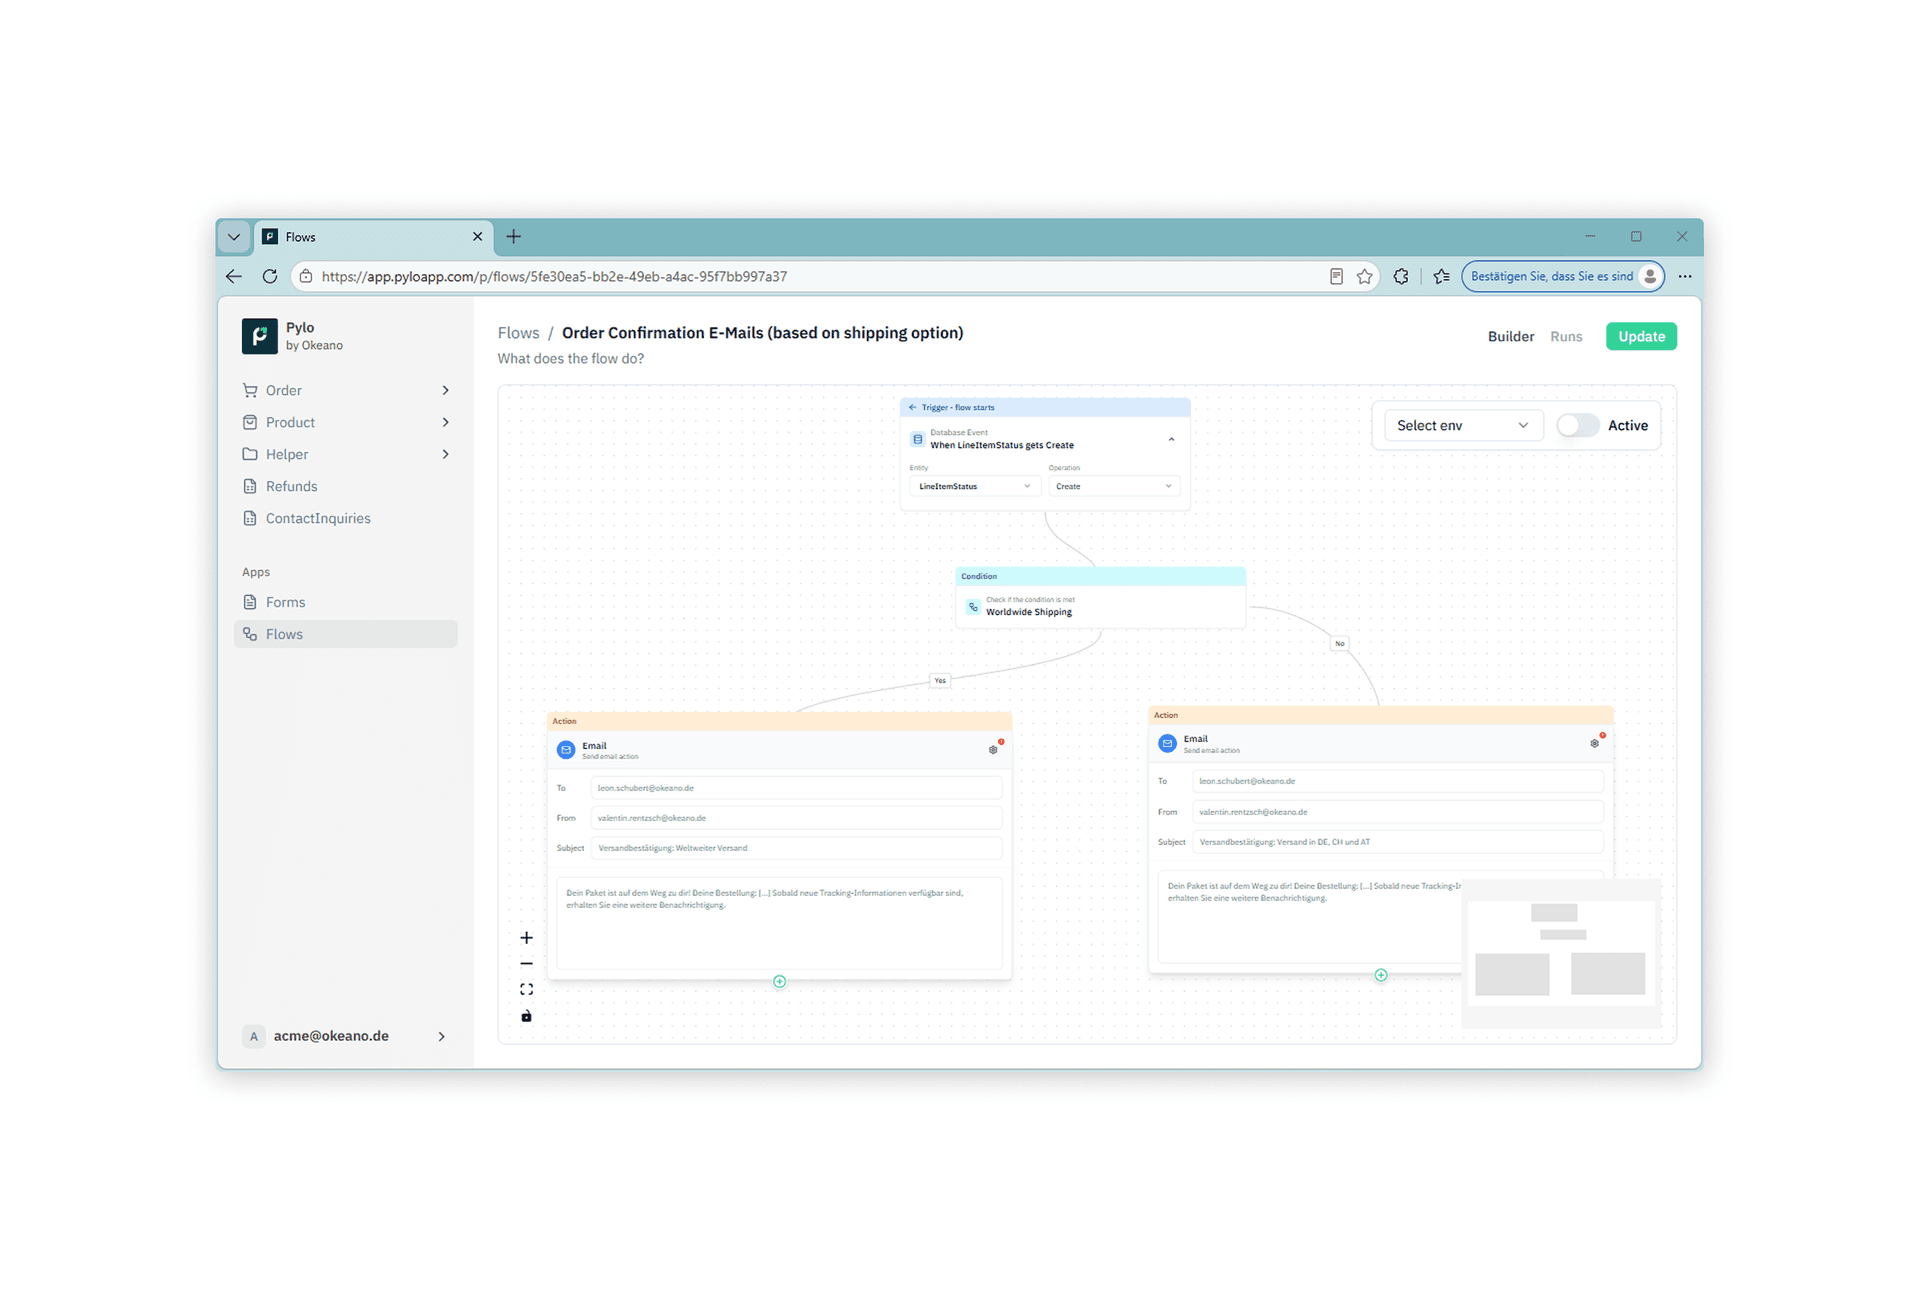This screenshot has height=1290, width=1920.
Task: Open the Select env dropdown
Action: (x=1463, y=425)
